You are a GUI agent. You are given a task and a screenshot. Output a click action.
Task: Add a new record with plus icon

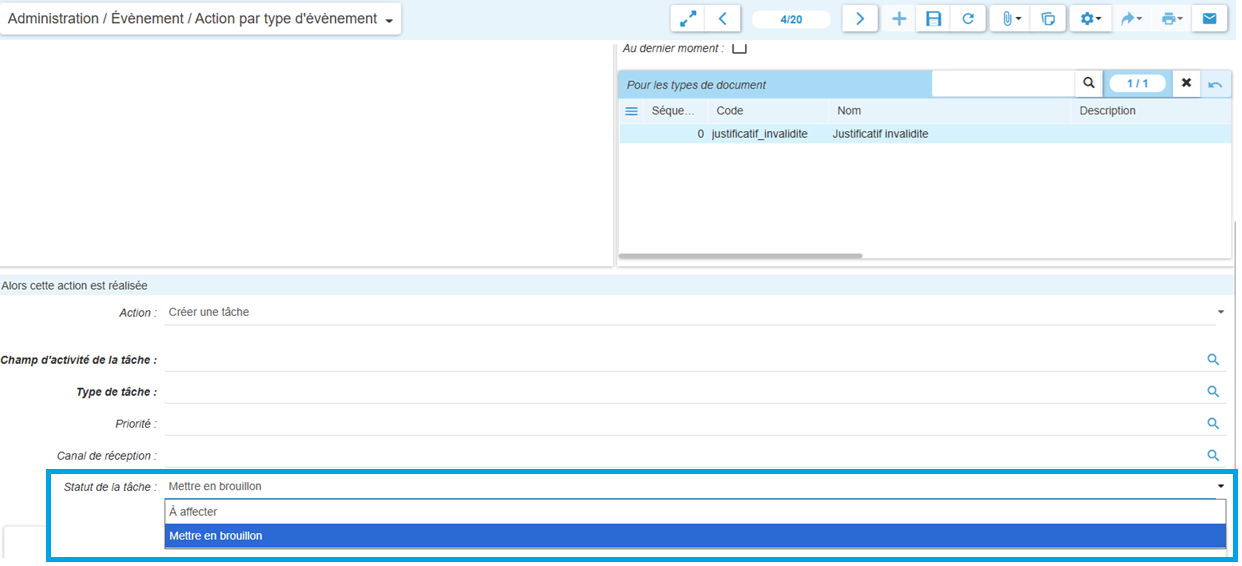pyautogui.click(x=899, y=19)
